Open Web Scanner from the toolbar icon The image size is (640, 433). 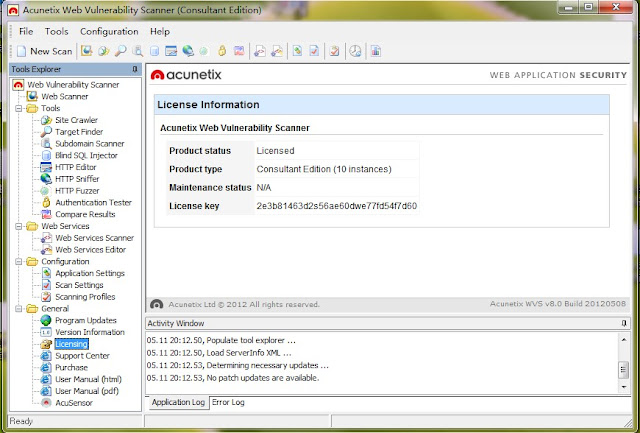[x=87, y=51]
